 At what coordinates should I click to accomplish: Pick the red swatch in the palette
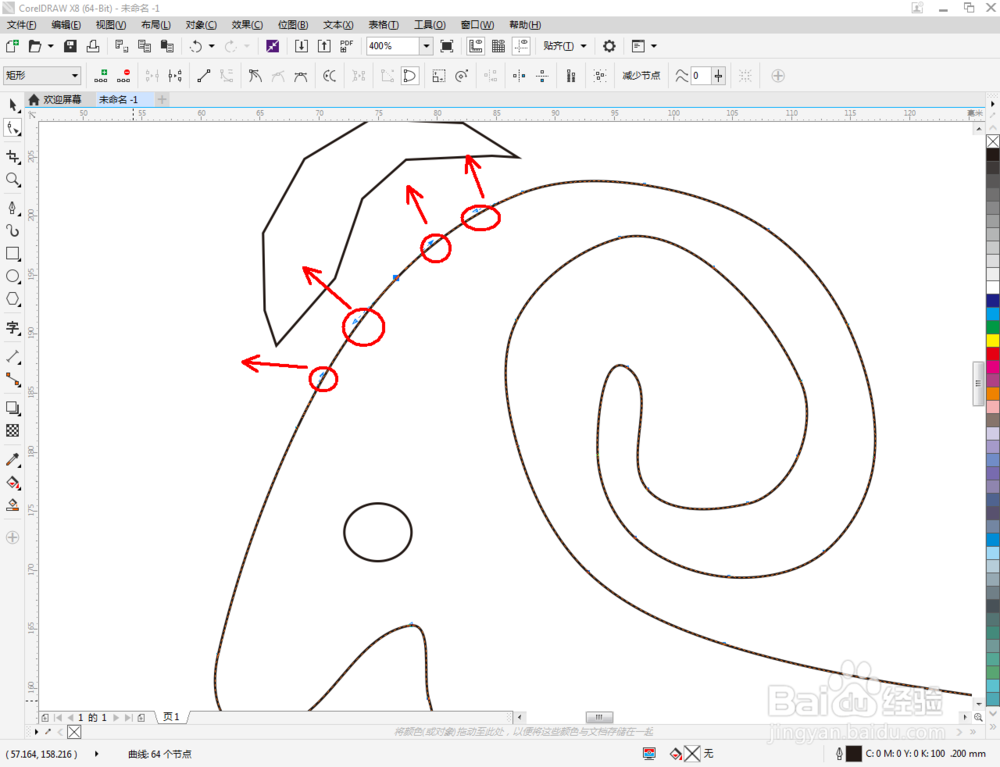993,353
